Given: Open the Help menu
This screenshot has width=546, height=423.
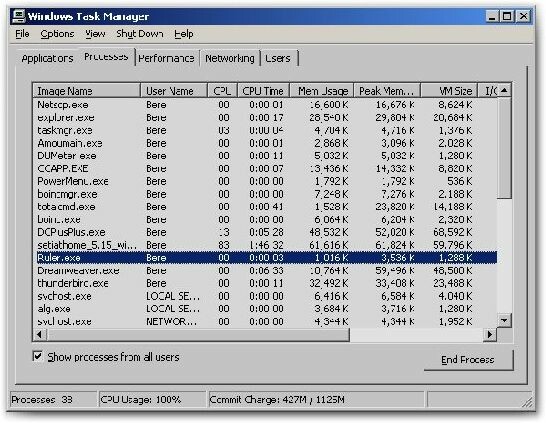Looking at the screenshot, I should coord(184,34).
